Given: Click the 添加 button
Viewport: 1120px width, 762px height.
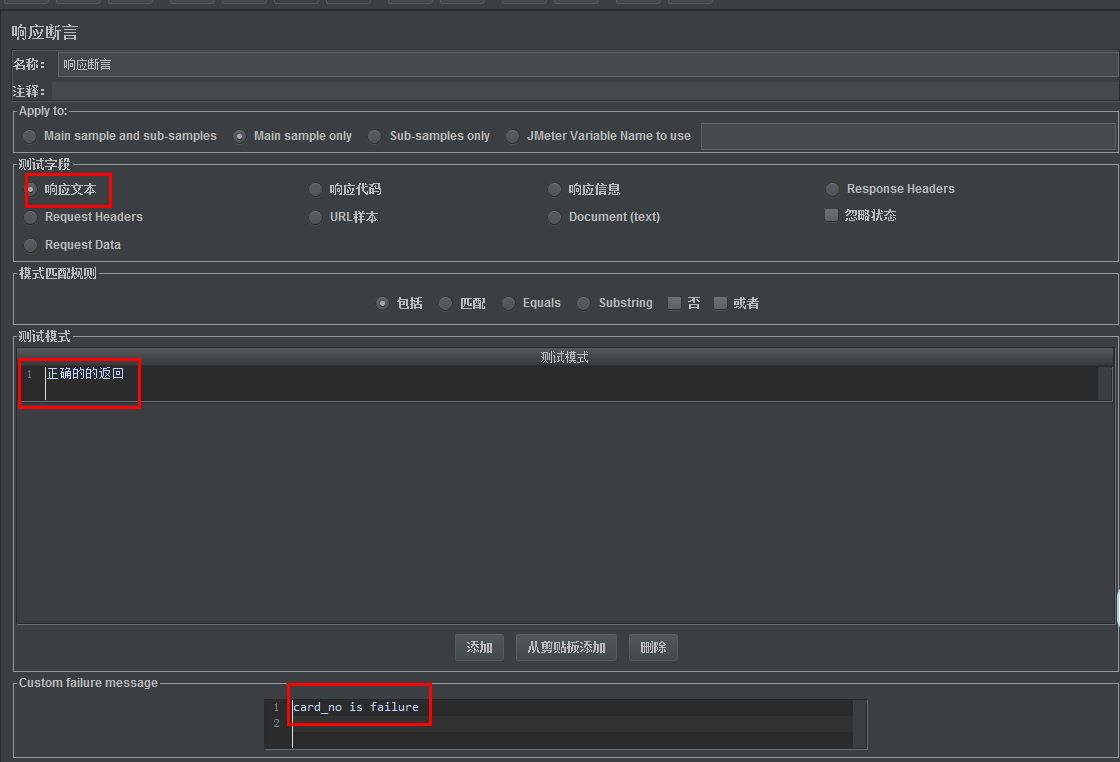Looking at the screenshot, I should [x=479, y=647].
